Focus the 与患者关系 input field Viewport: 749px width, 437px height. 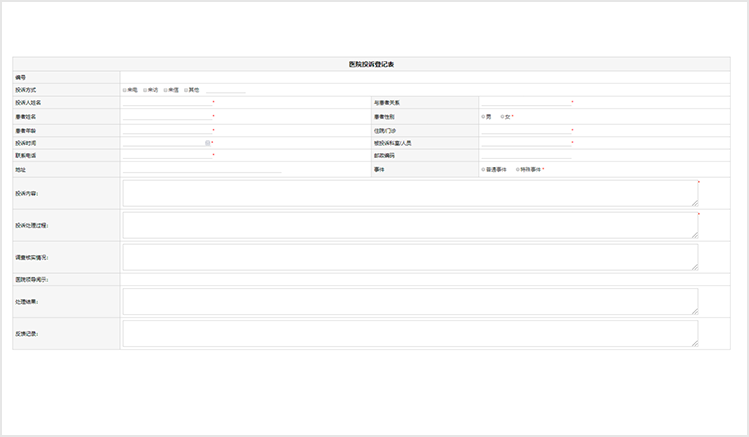pyautogui.click(x=525, y=103)
